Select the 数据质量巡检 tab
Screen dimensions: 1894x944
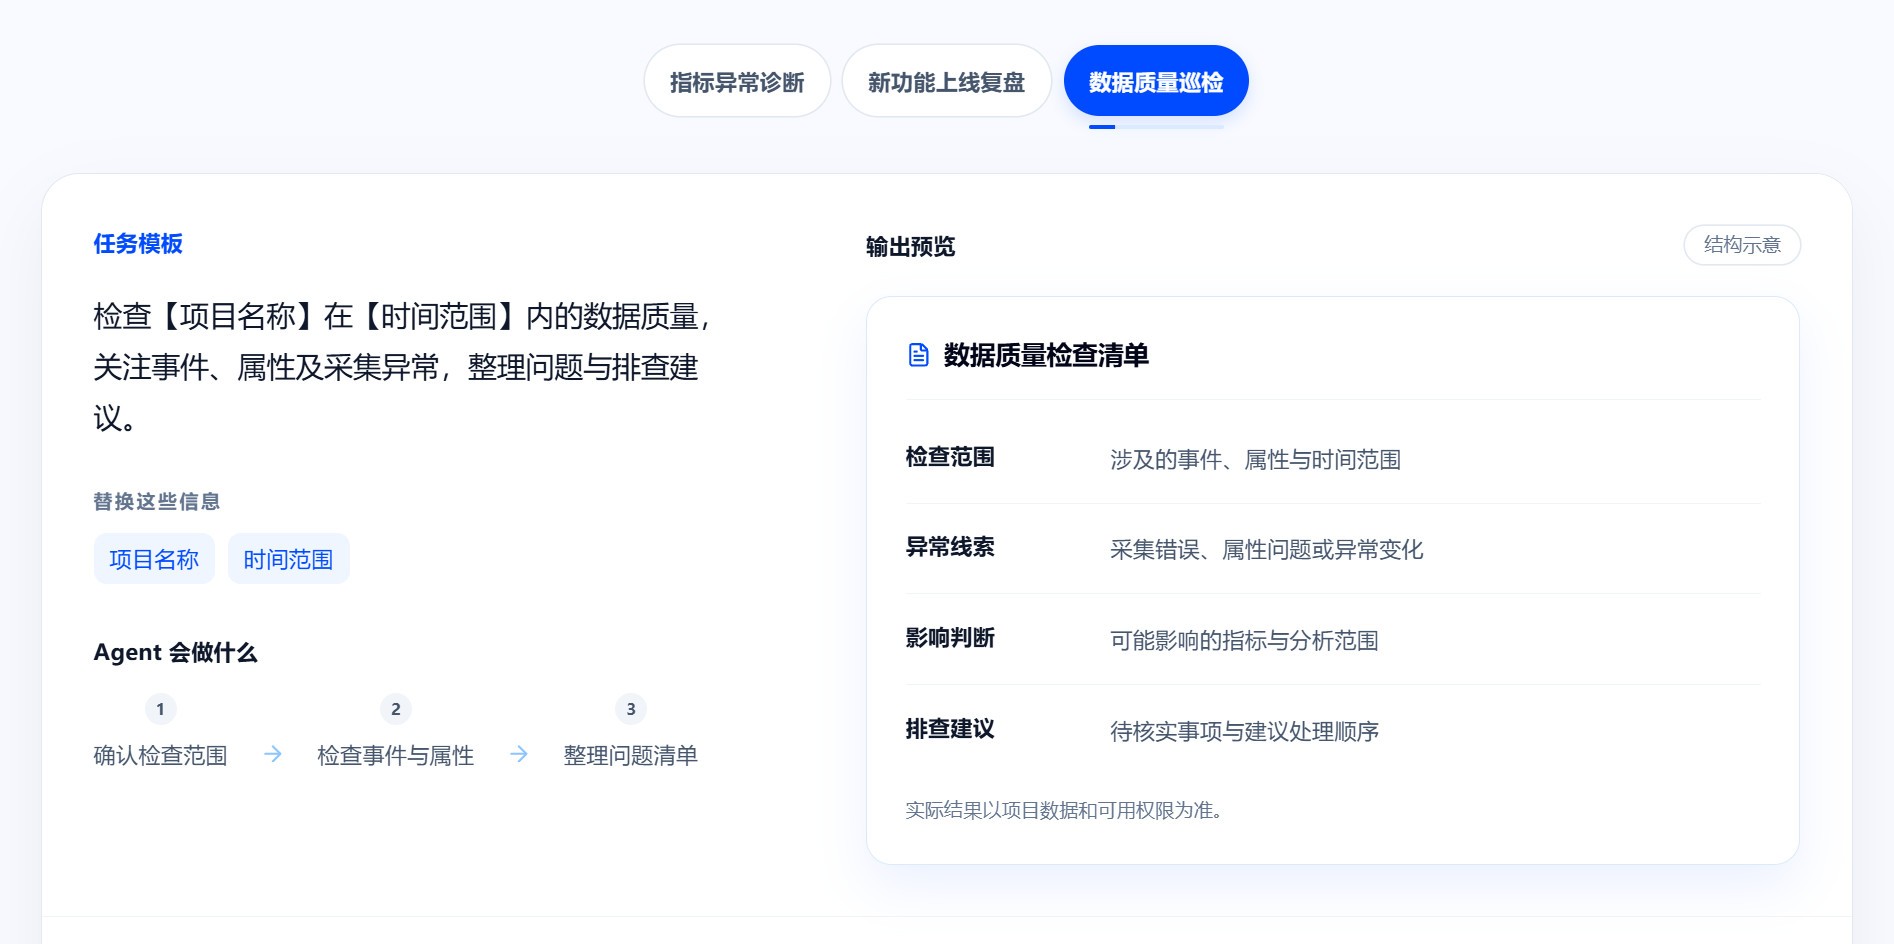[x=1156, y=81]
